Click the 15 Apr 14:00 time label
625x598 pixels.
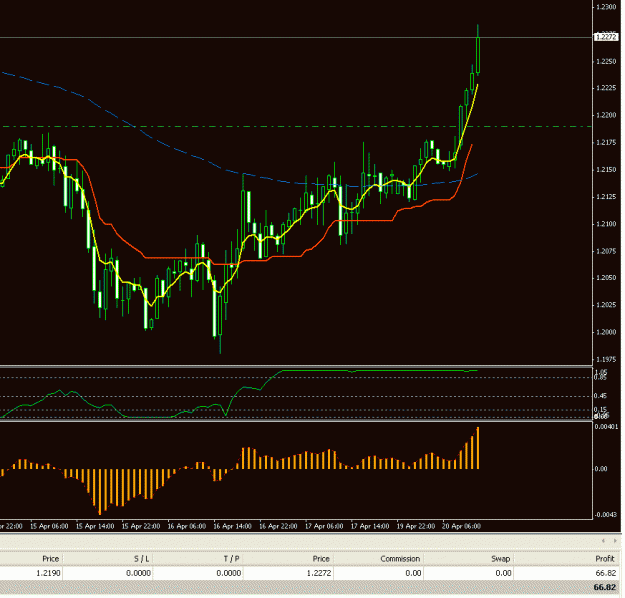(95, 526)
